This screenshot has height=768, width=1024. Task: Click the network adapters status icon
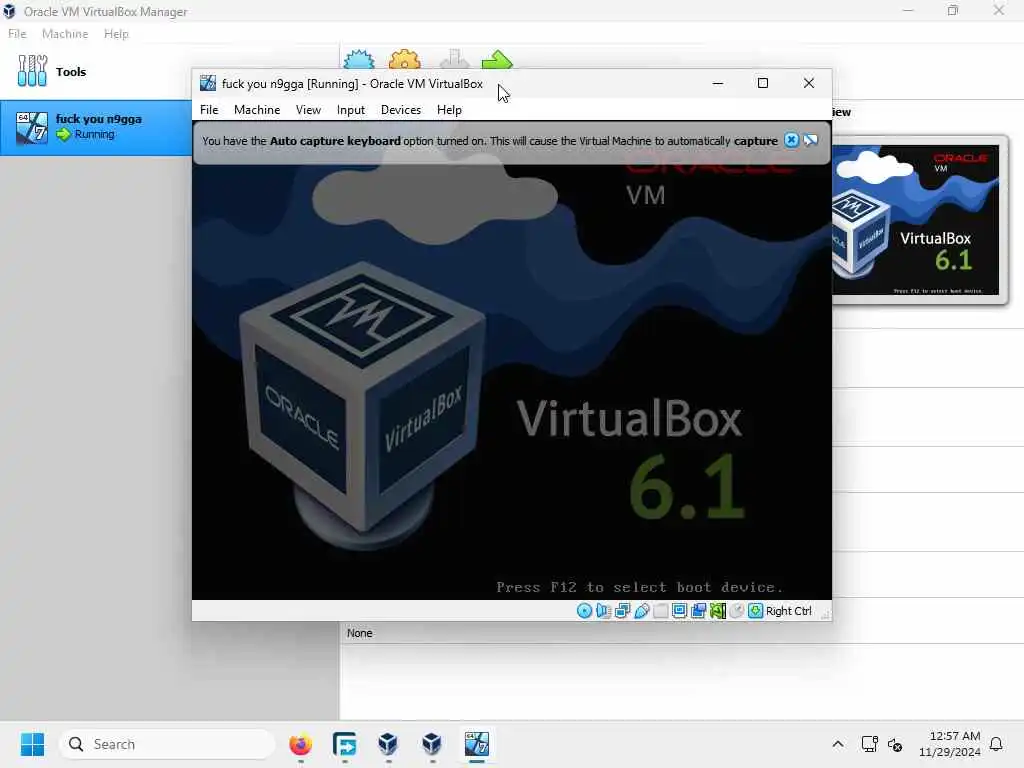(622, 611)
